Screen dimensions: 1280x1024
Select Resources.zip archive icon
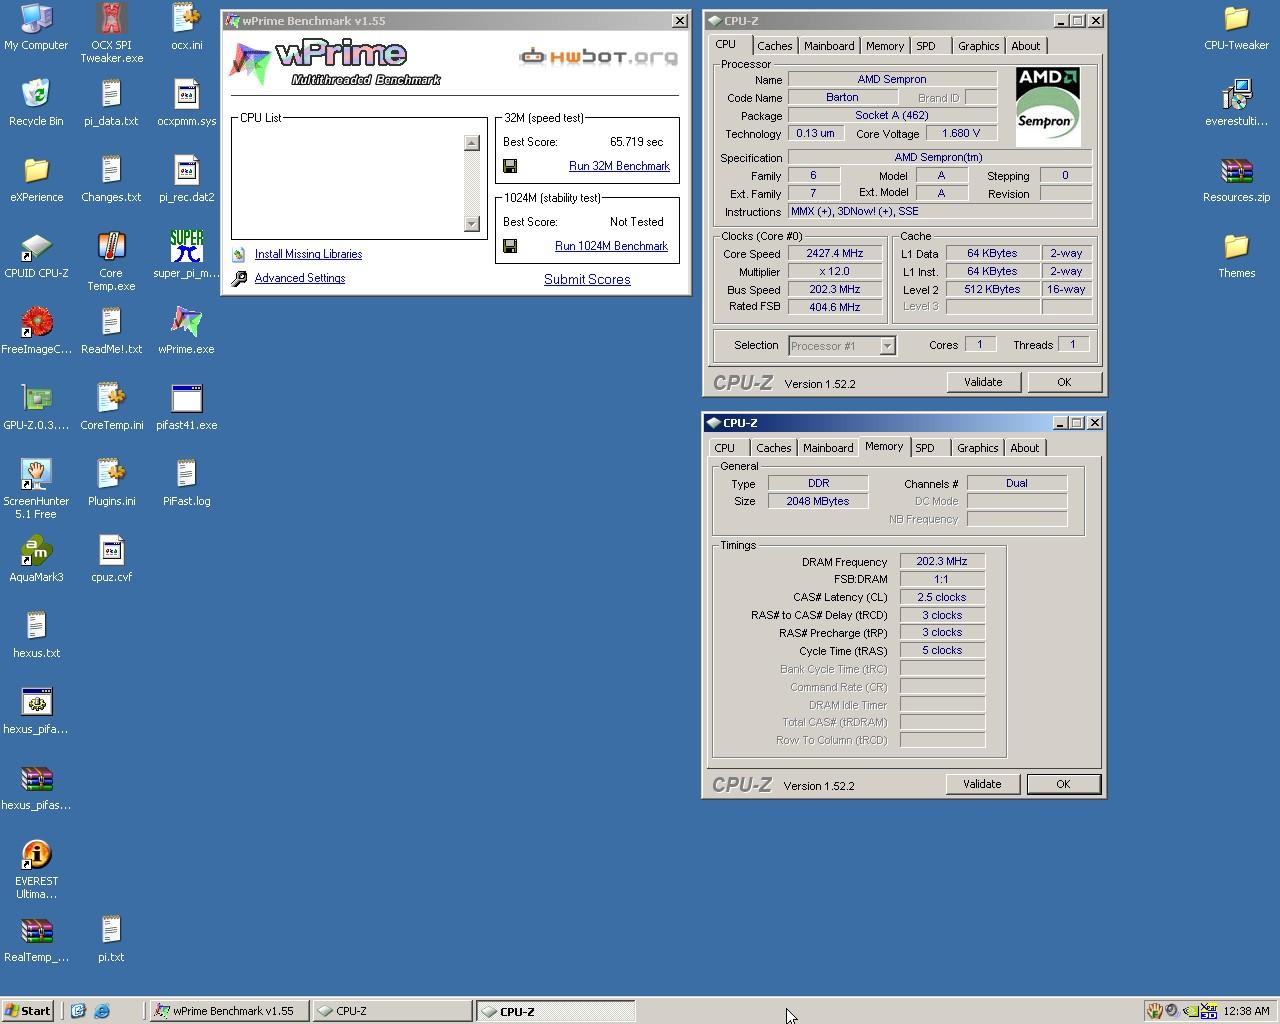click(1236, 178)
